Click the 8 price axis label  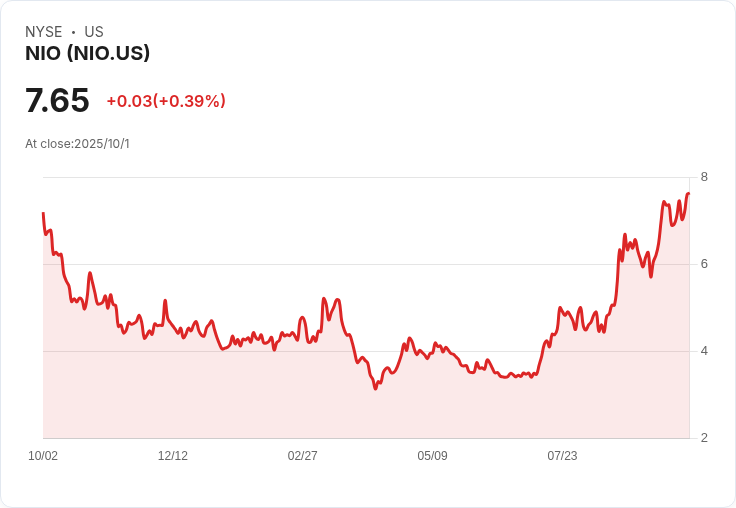[704, 177]
